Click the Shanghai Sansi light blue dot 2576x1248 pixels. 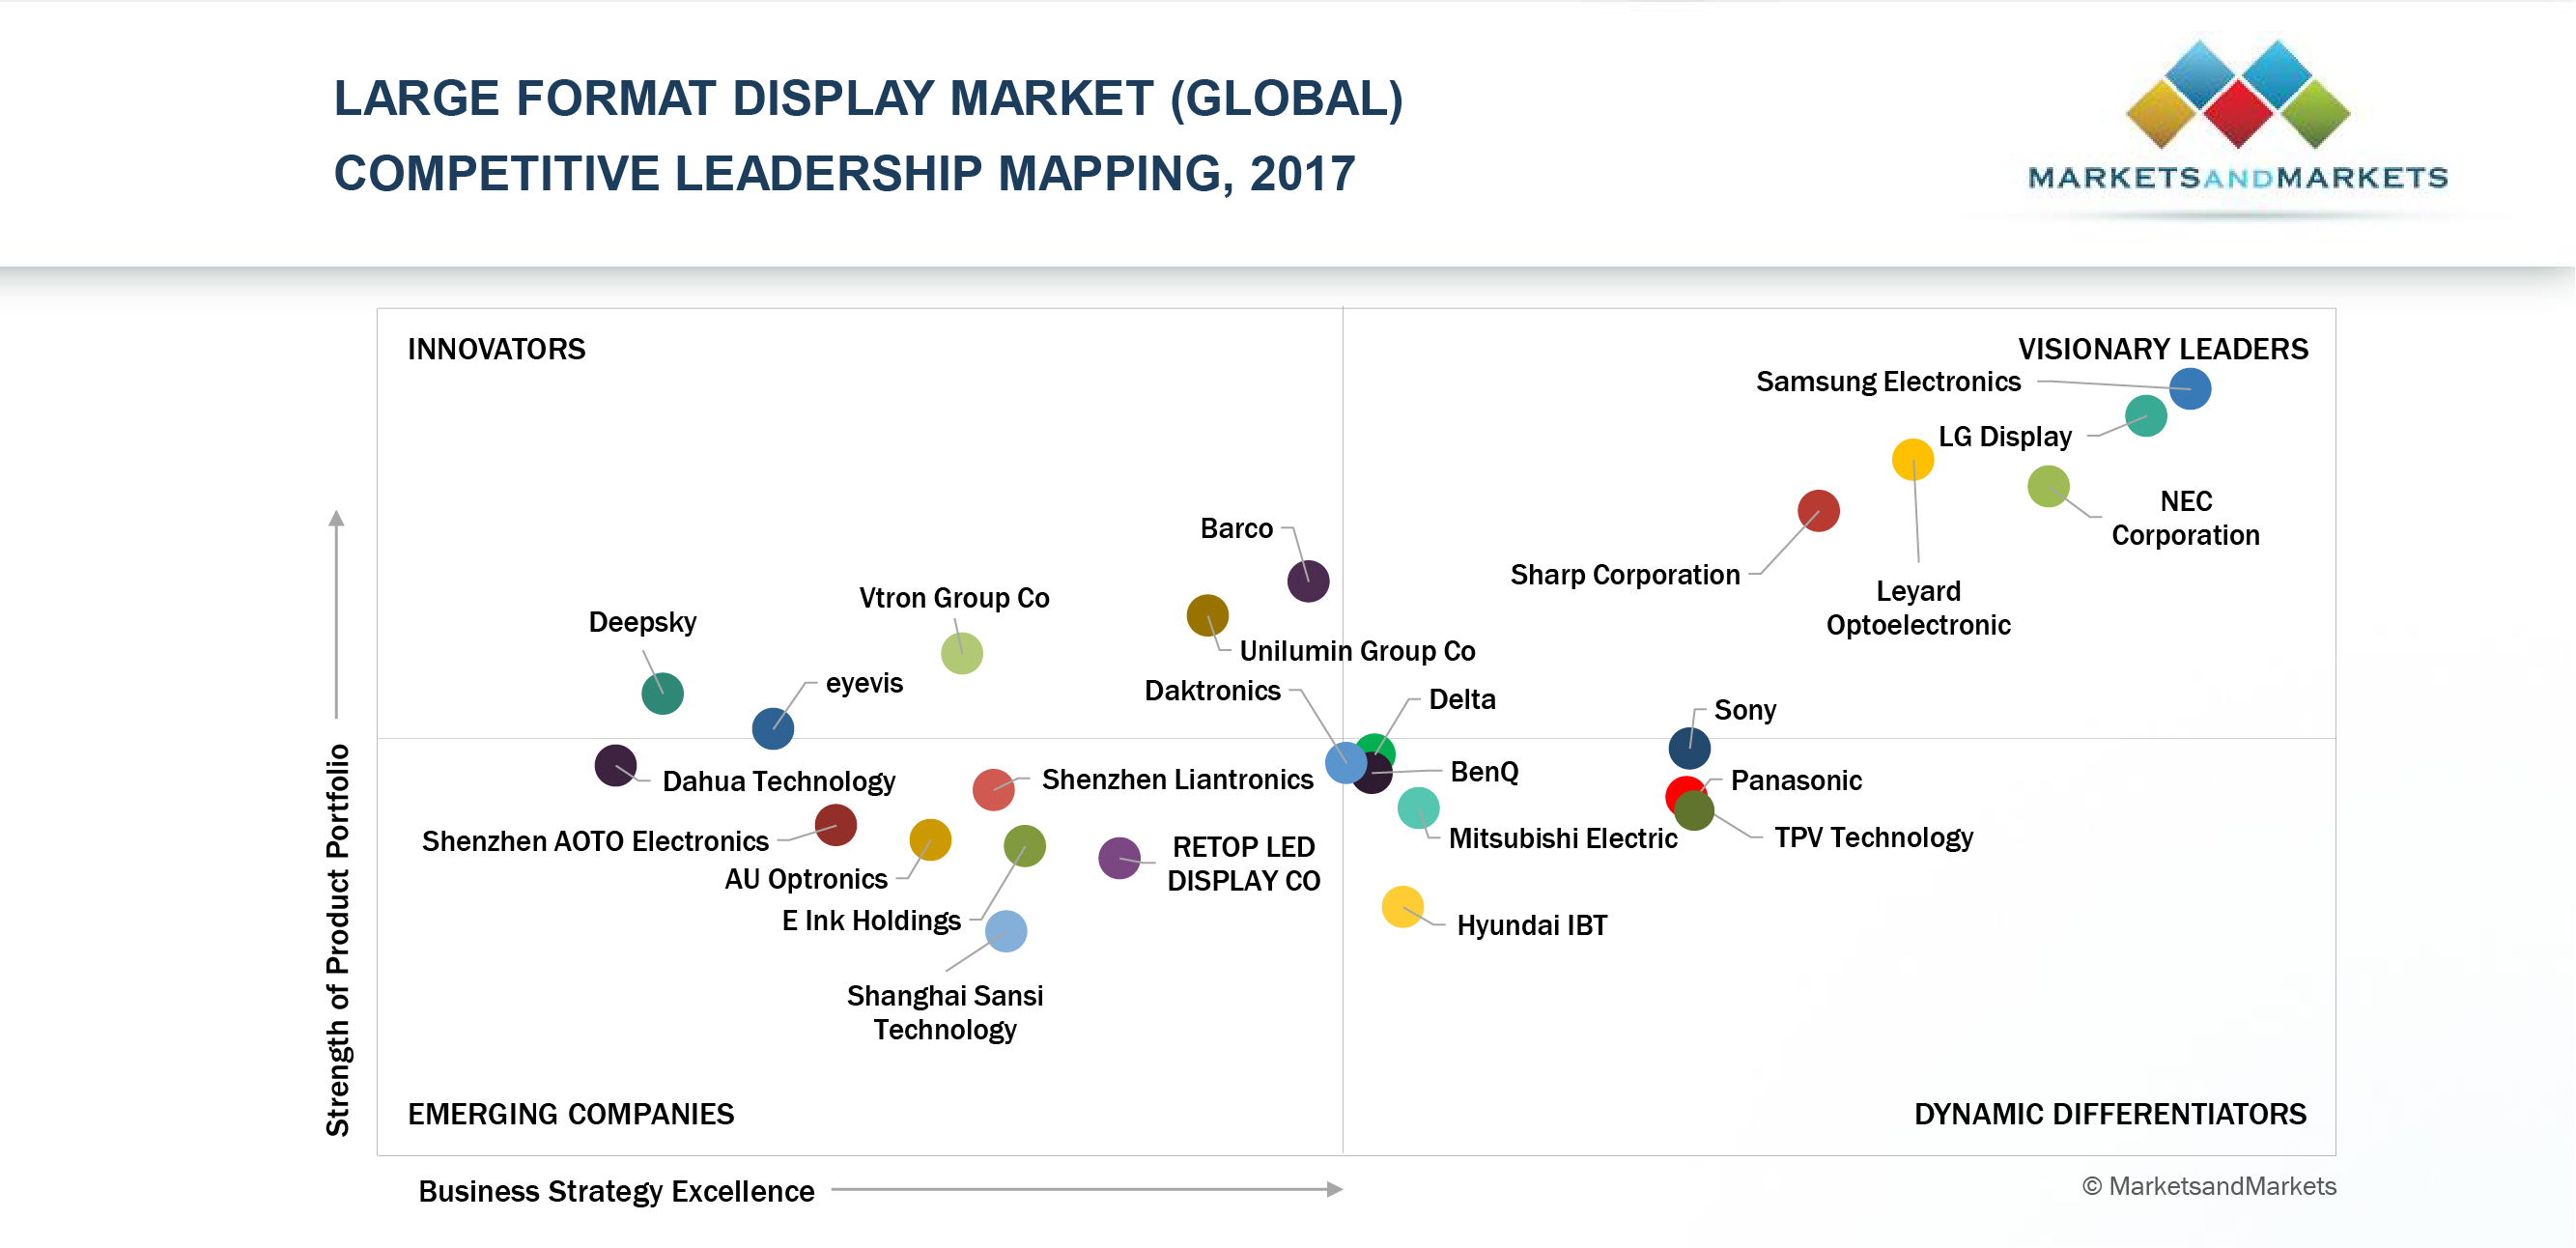click(1005, 931)
